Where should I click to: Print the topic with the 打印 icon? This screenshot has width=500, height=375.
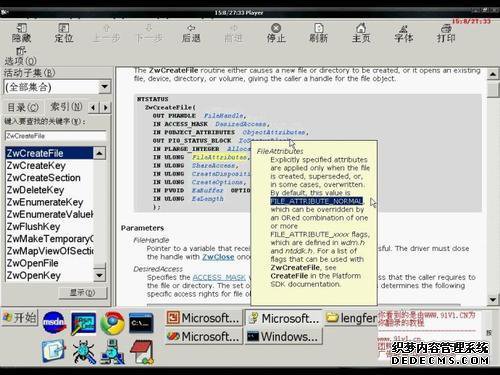446,33
